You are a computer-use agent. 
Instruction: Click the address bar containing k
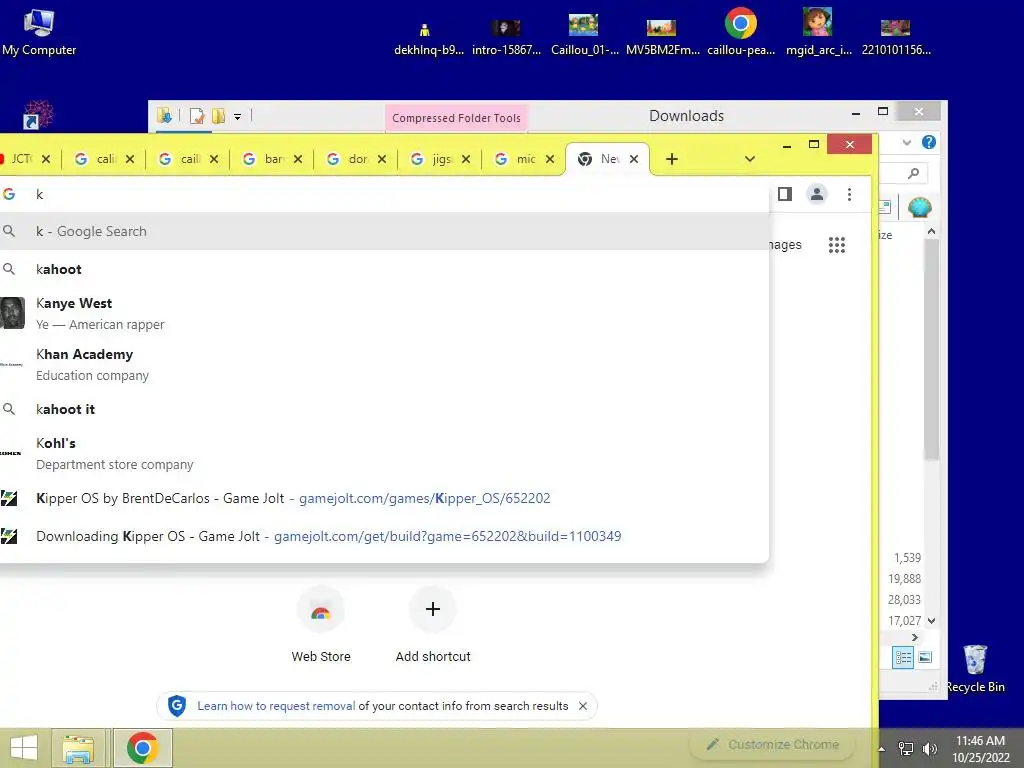coord(384,194)
